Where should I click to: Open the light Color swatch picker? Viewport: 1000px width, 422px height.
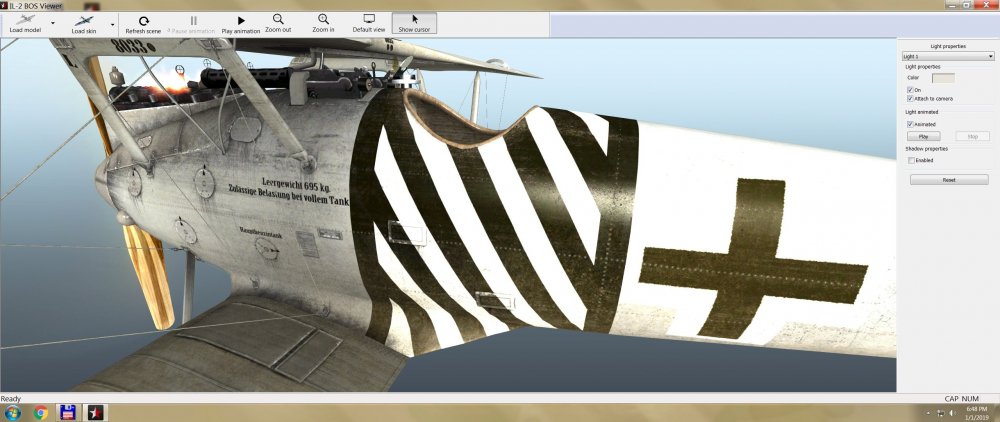[x=943, y=78]
